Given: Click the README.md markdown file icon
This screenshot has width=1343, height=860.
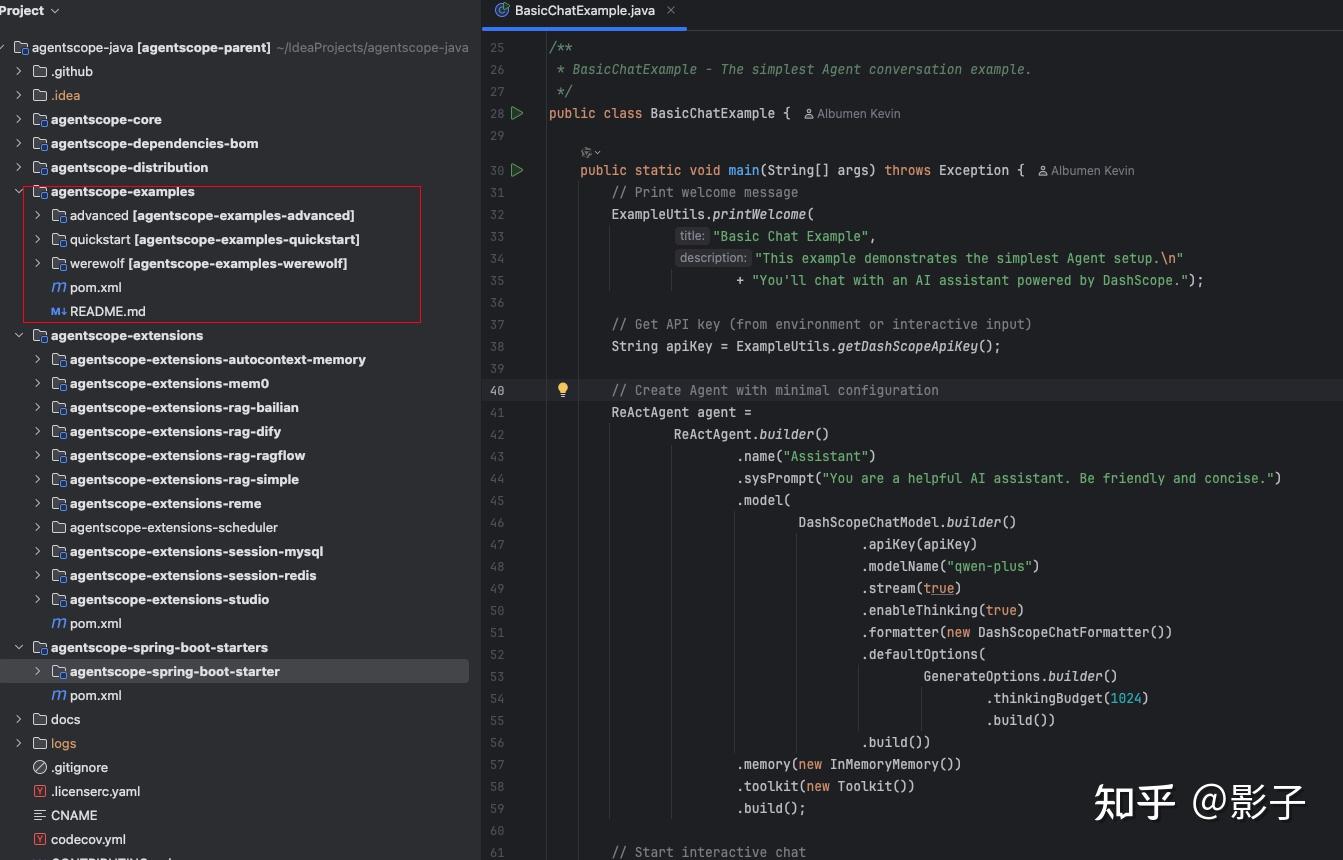Looking at the screenshot, I should pos(59,311).
